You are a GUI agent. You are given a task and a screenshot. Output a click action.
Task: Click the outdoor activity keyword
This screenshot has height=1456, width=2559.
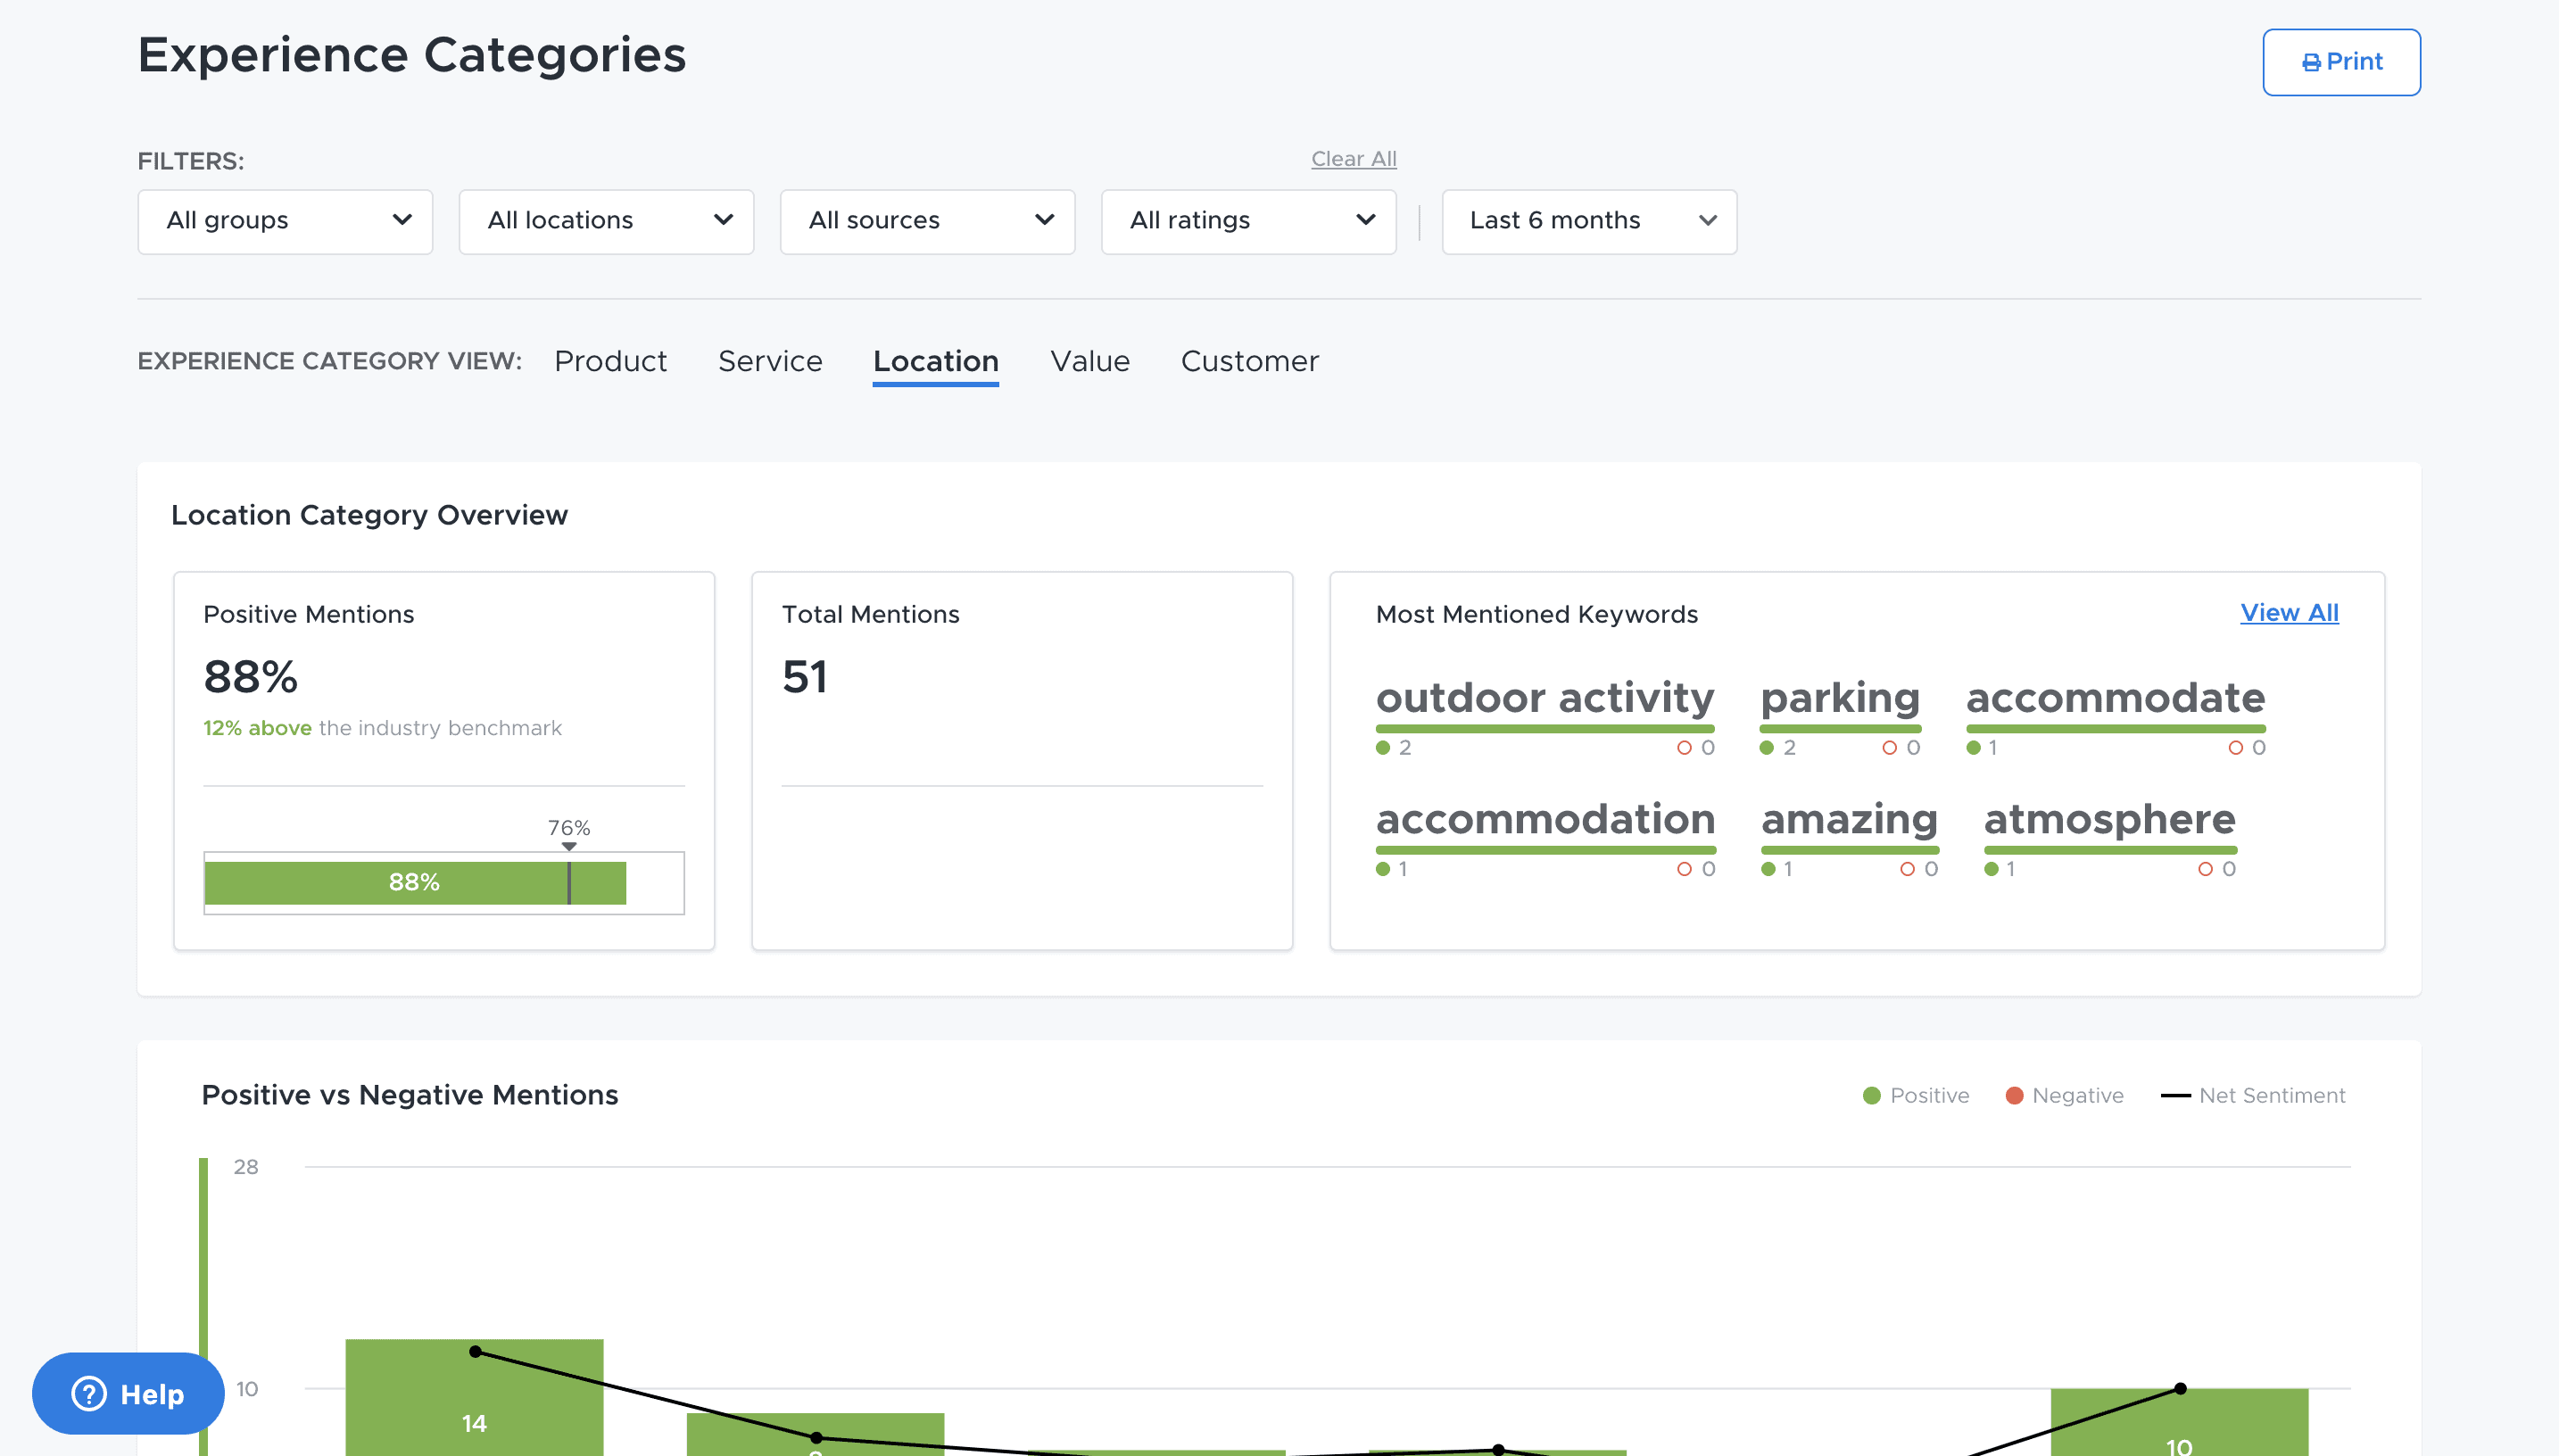(x=1544, y=698)
